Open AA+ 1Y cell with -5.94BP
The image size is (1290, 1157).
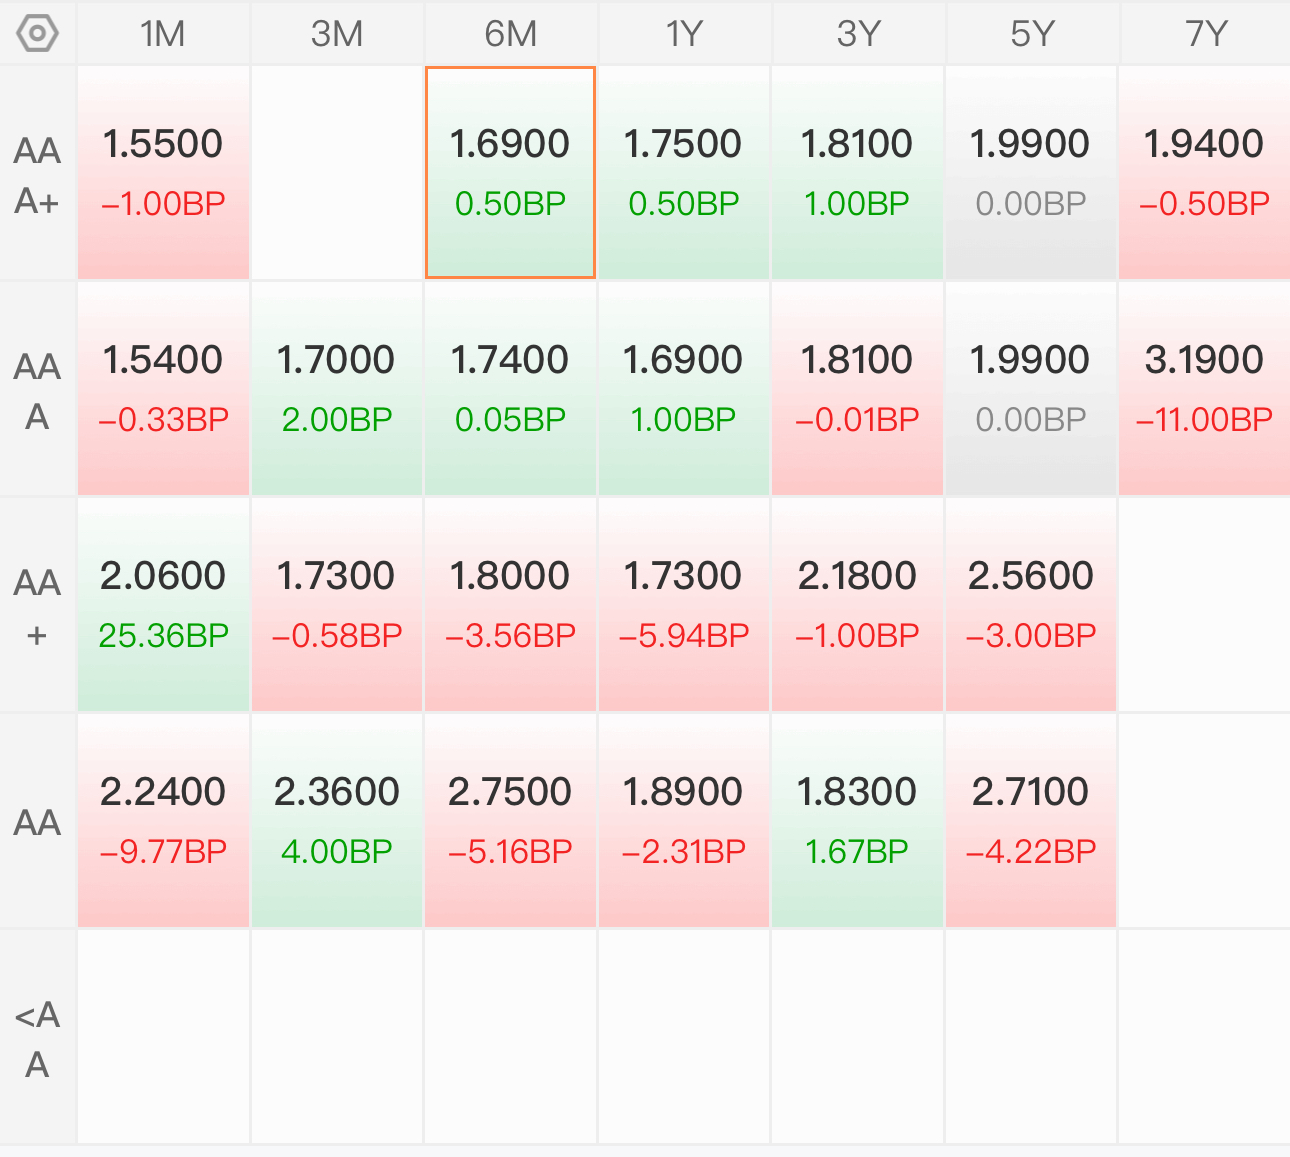(684, 605)
